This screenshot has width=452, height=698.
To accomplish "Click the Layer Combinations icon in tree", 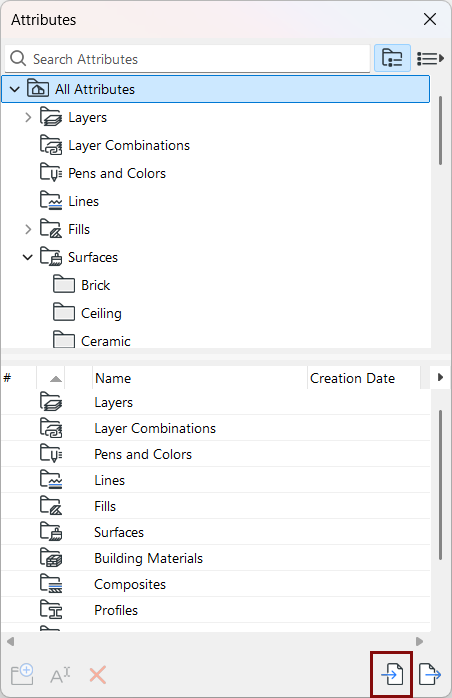I will pyautogui.click(x=51, y=145).
